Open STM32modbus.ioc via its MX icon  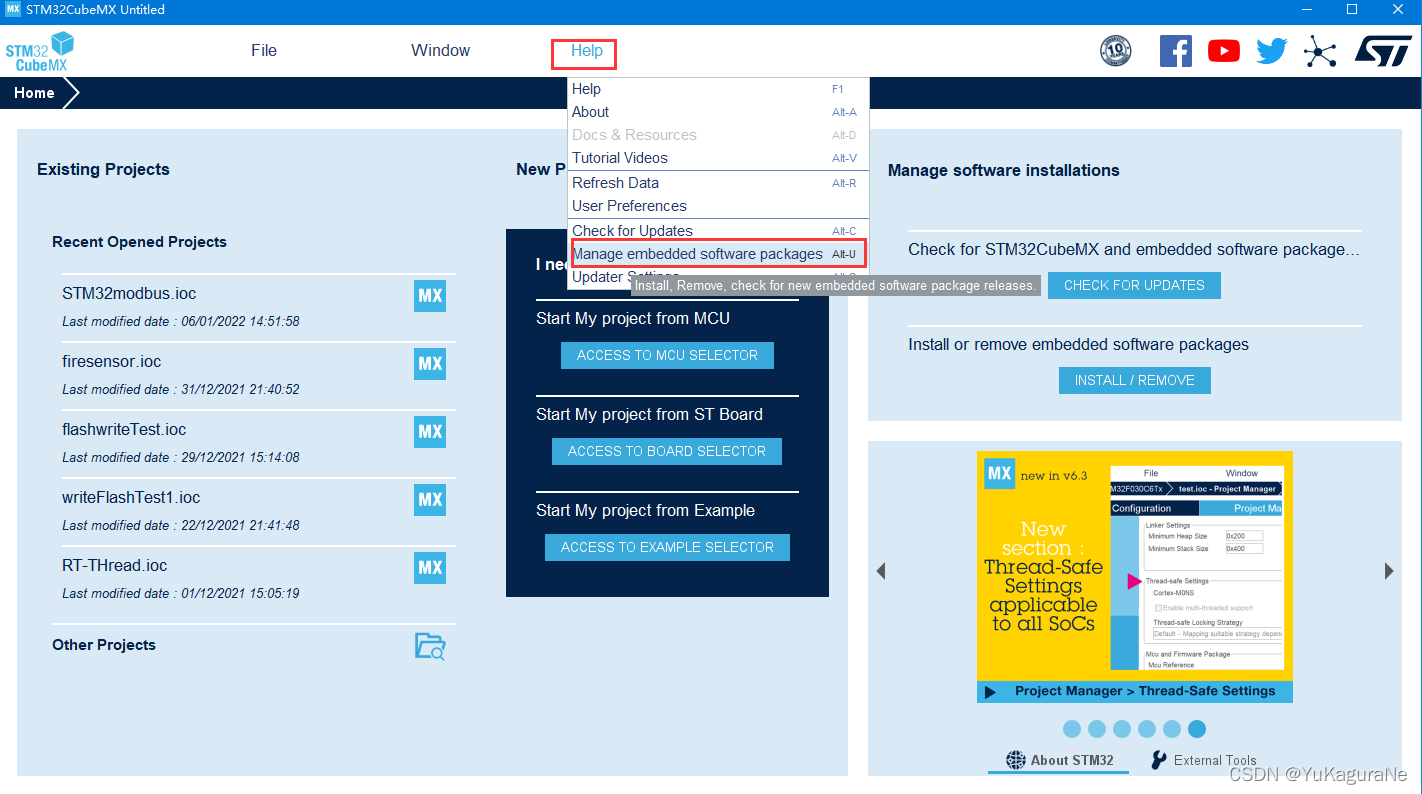(430, 296)
